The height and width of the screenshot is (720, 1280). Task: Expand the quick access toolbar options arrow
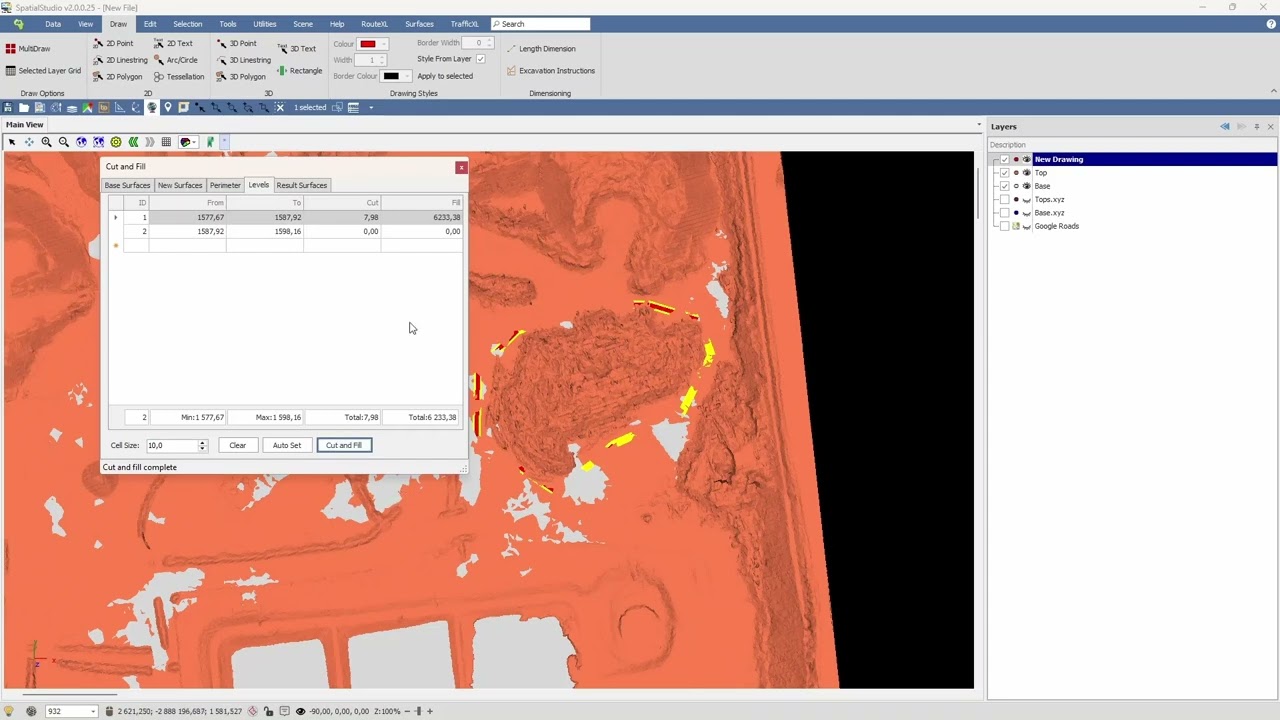click(x=371, y=108)
